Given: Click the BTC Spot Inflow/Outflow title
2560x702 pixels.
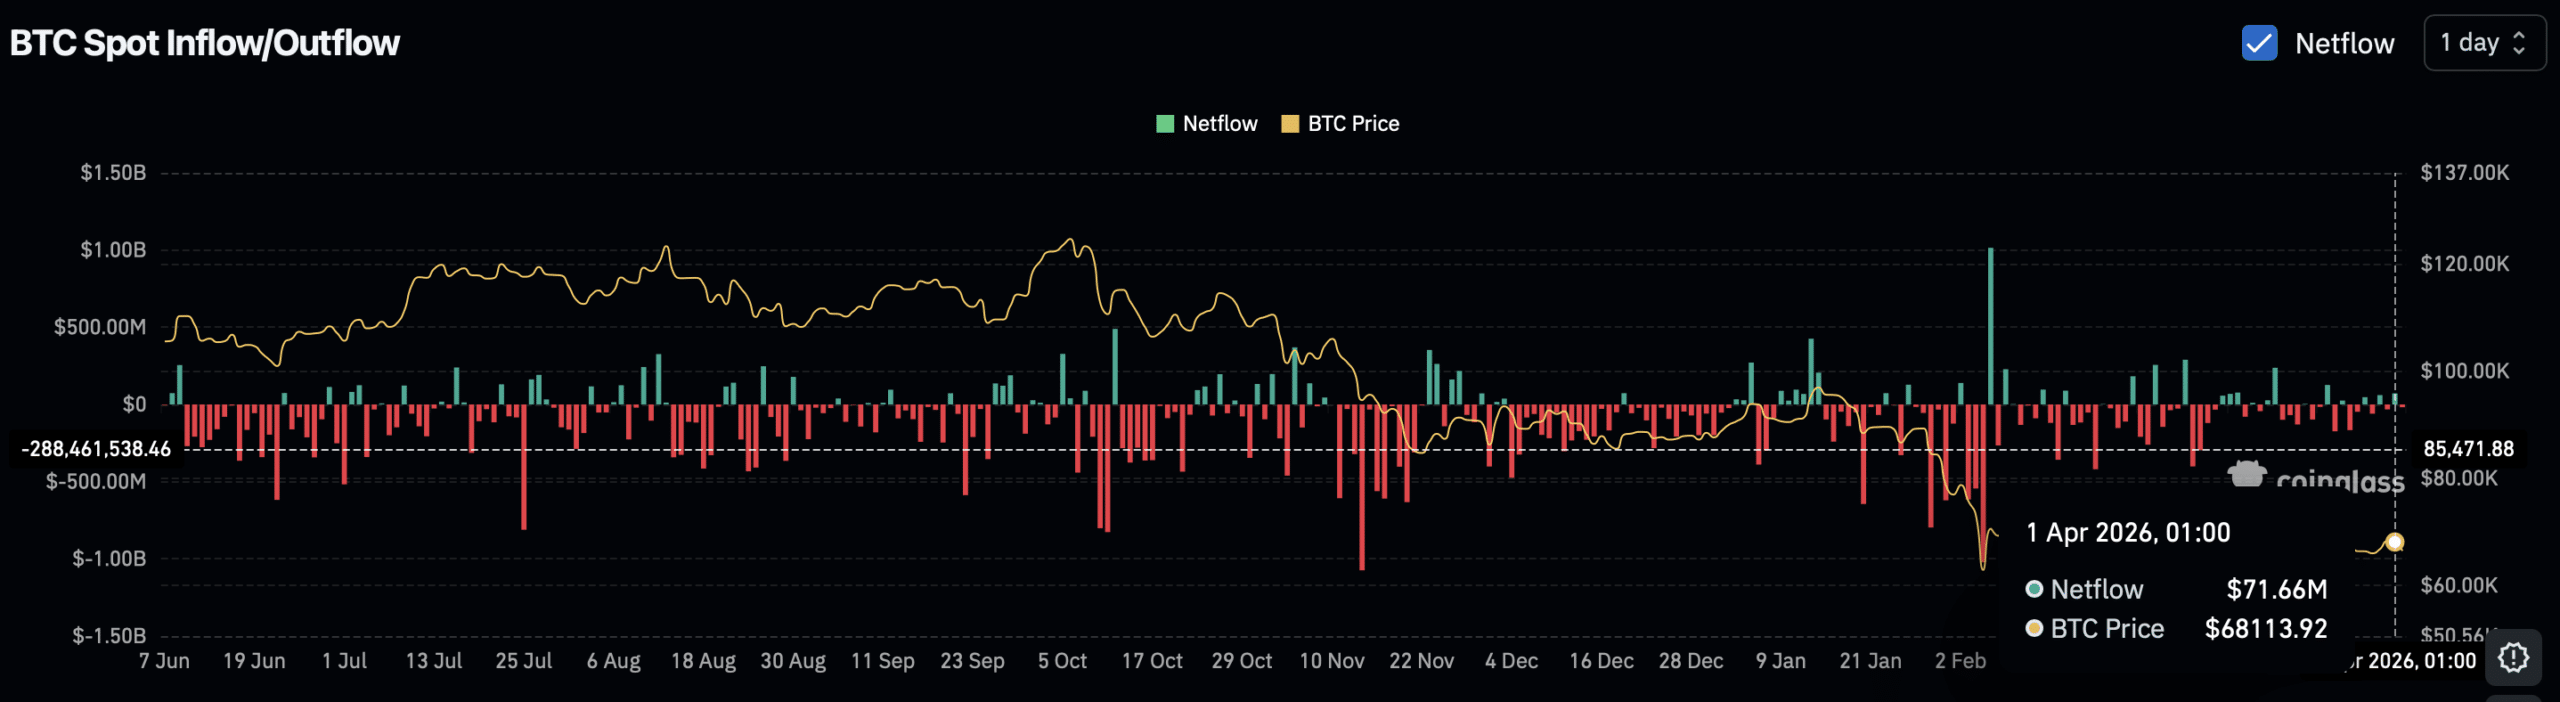Looking at the screenshot, I should (x=205, y=43).
